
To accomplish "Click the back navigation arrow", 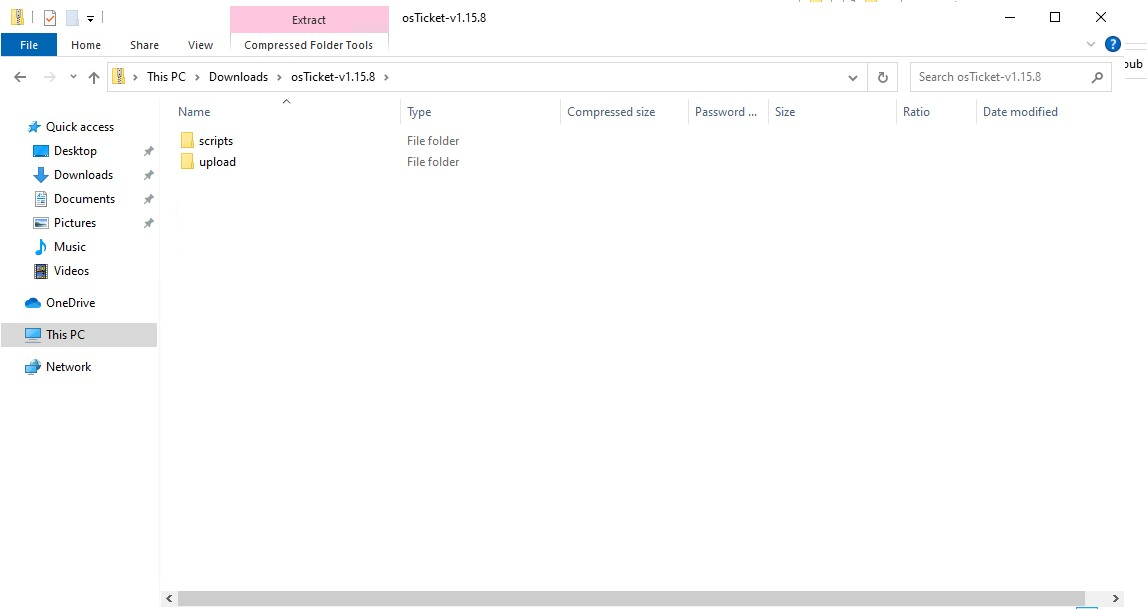I will pyautogui.click(x=20, y=76).
